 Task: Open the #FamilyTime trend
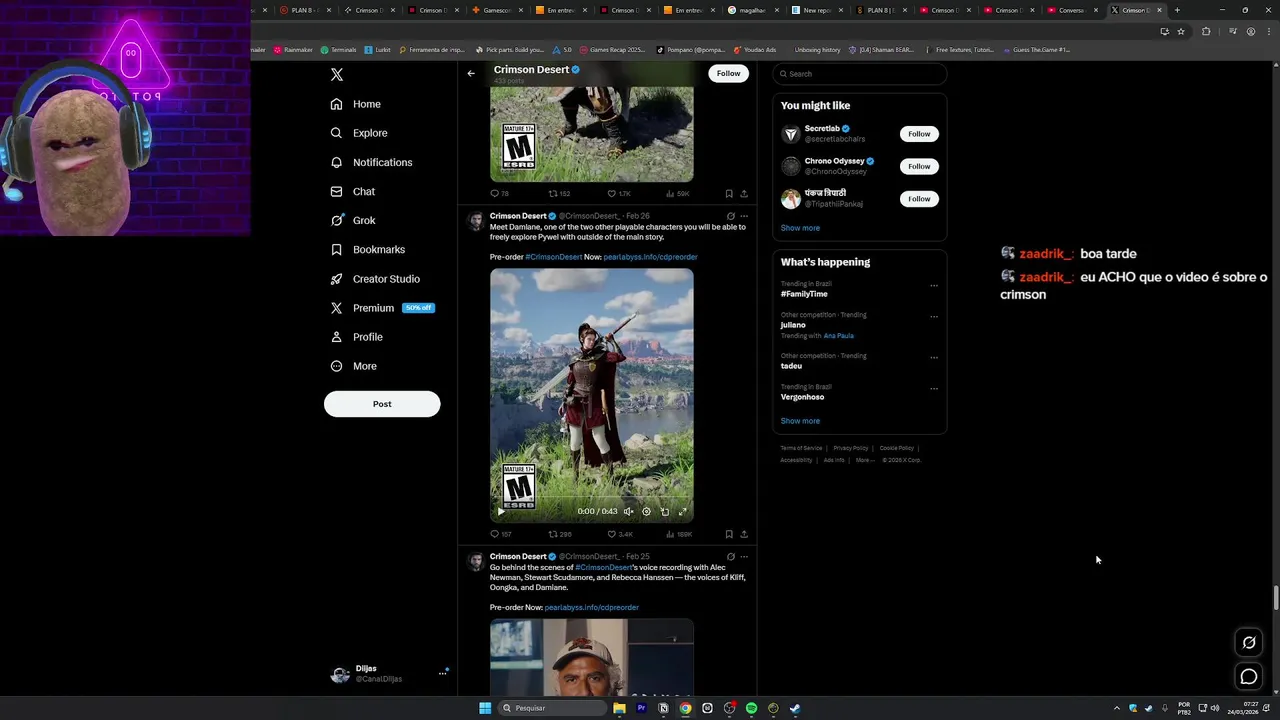point(804,294)
